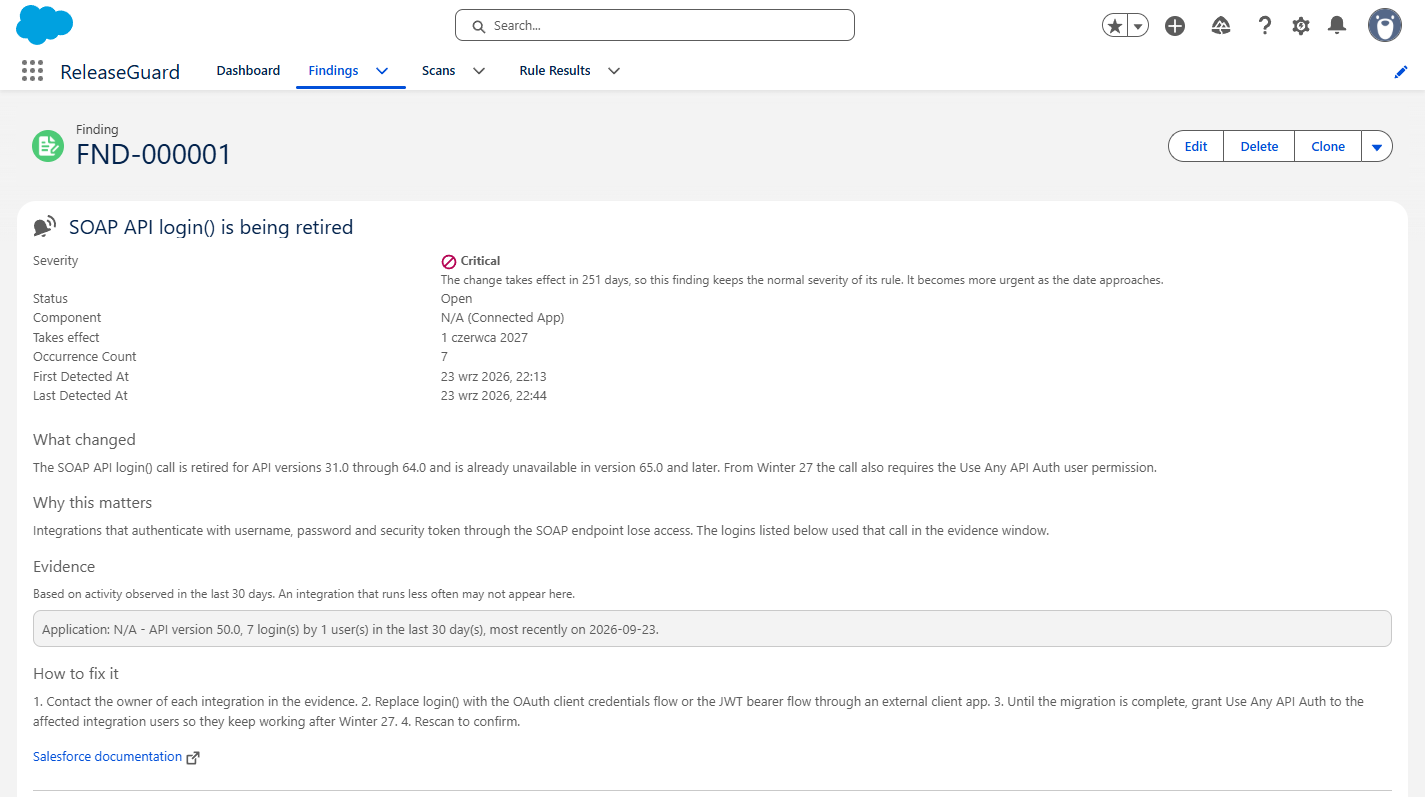This screenshot has width=1425, height=797.
Task: Click the green Finding record icon
Action: coord(47,146)
